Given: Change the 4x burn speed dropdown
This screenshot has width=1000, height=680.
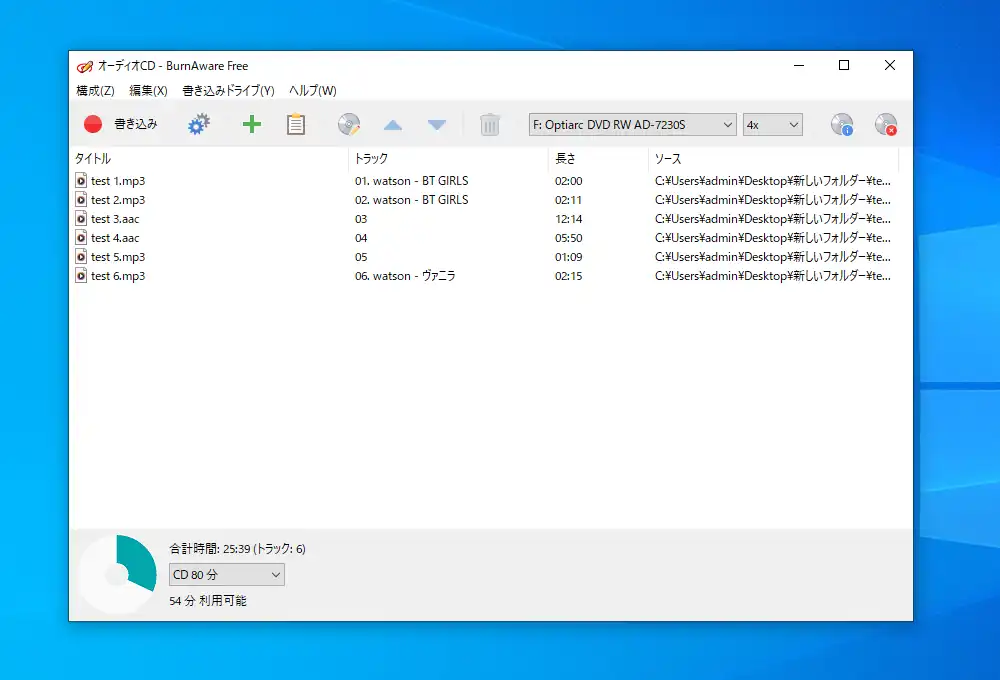Looking at the screenshot, I should click(x=772, y=124).
